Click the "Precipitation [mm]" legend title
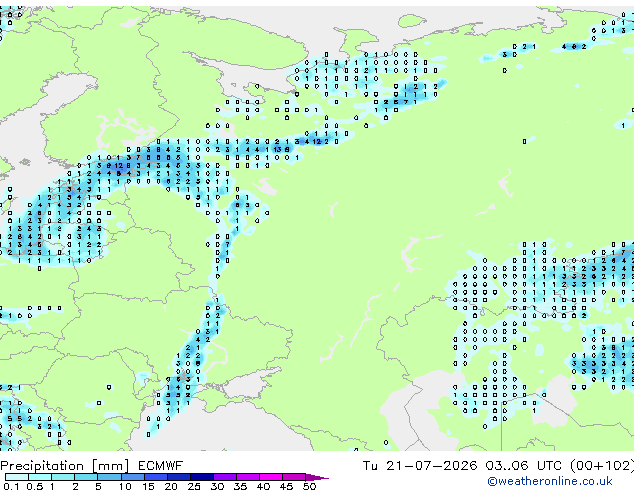The image size is (634, 490). (65, 466)
